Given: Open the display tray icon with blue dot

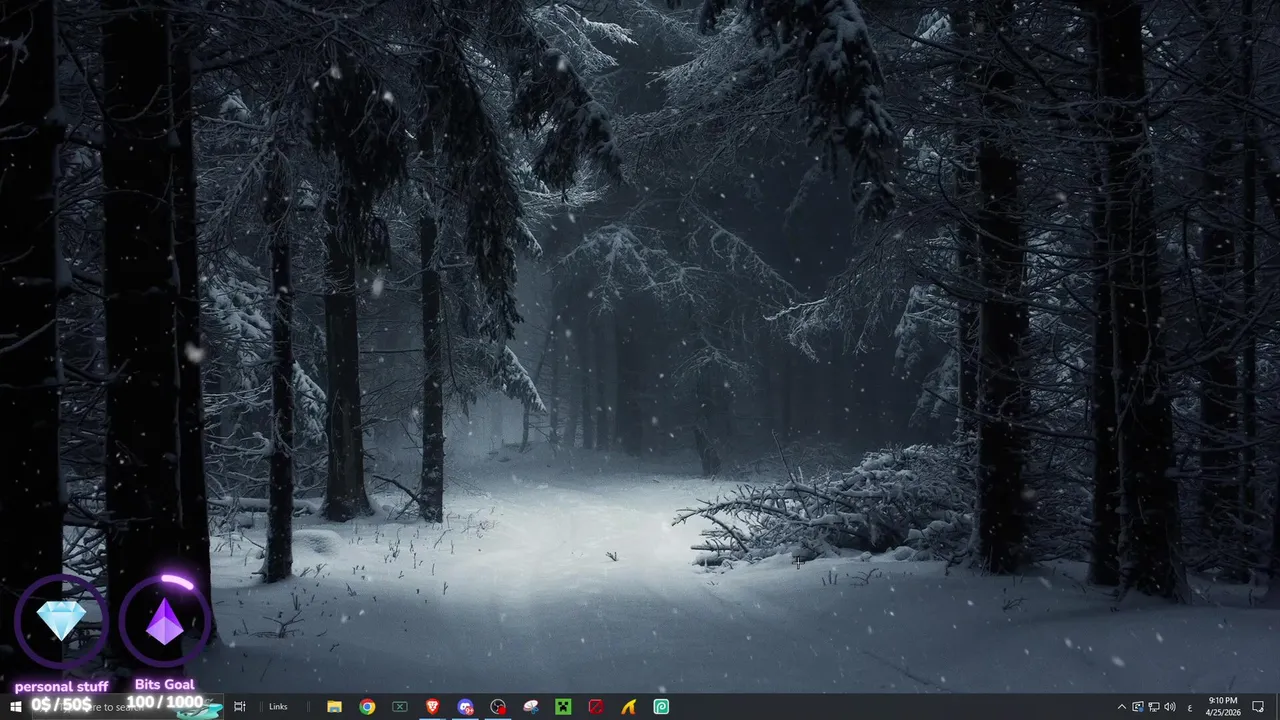Looking at the screenshot, I should tap(1137, 707).
